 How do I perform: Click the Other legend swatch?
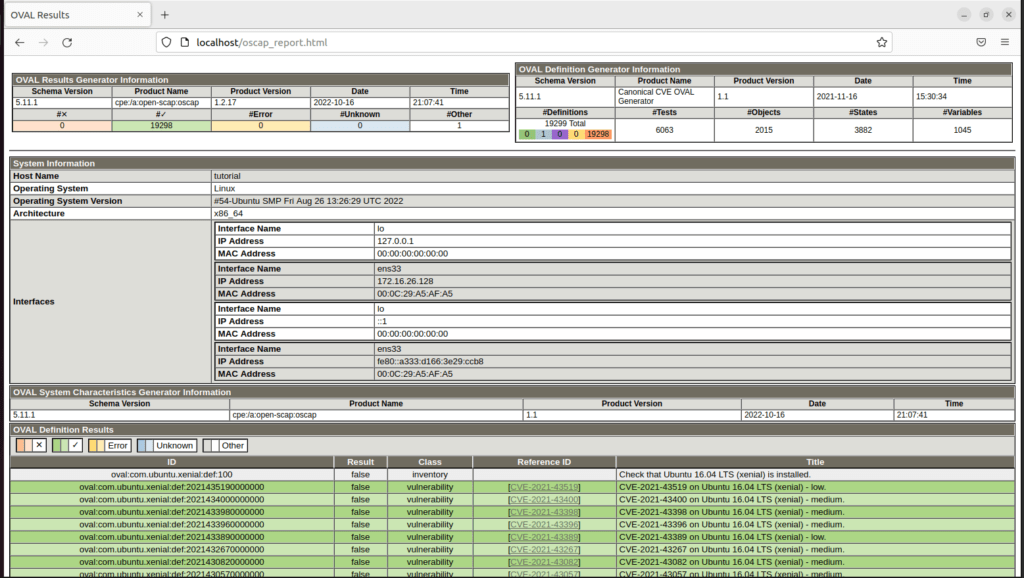click(225, 445)
